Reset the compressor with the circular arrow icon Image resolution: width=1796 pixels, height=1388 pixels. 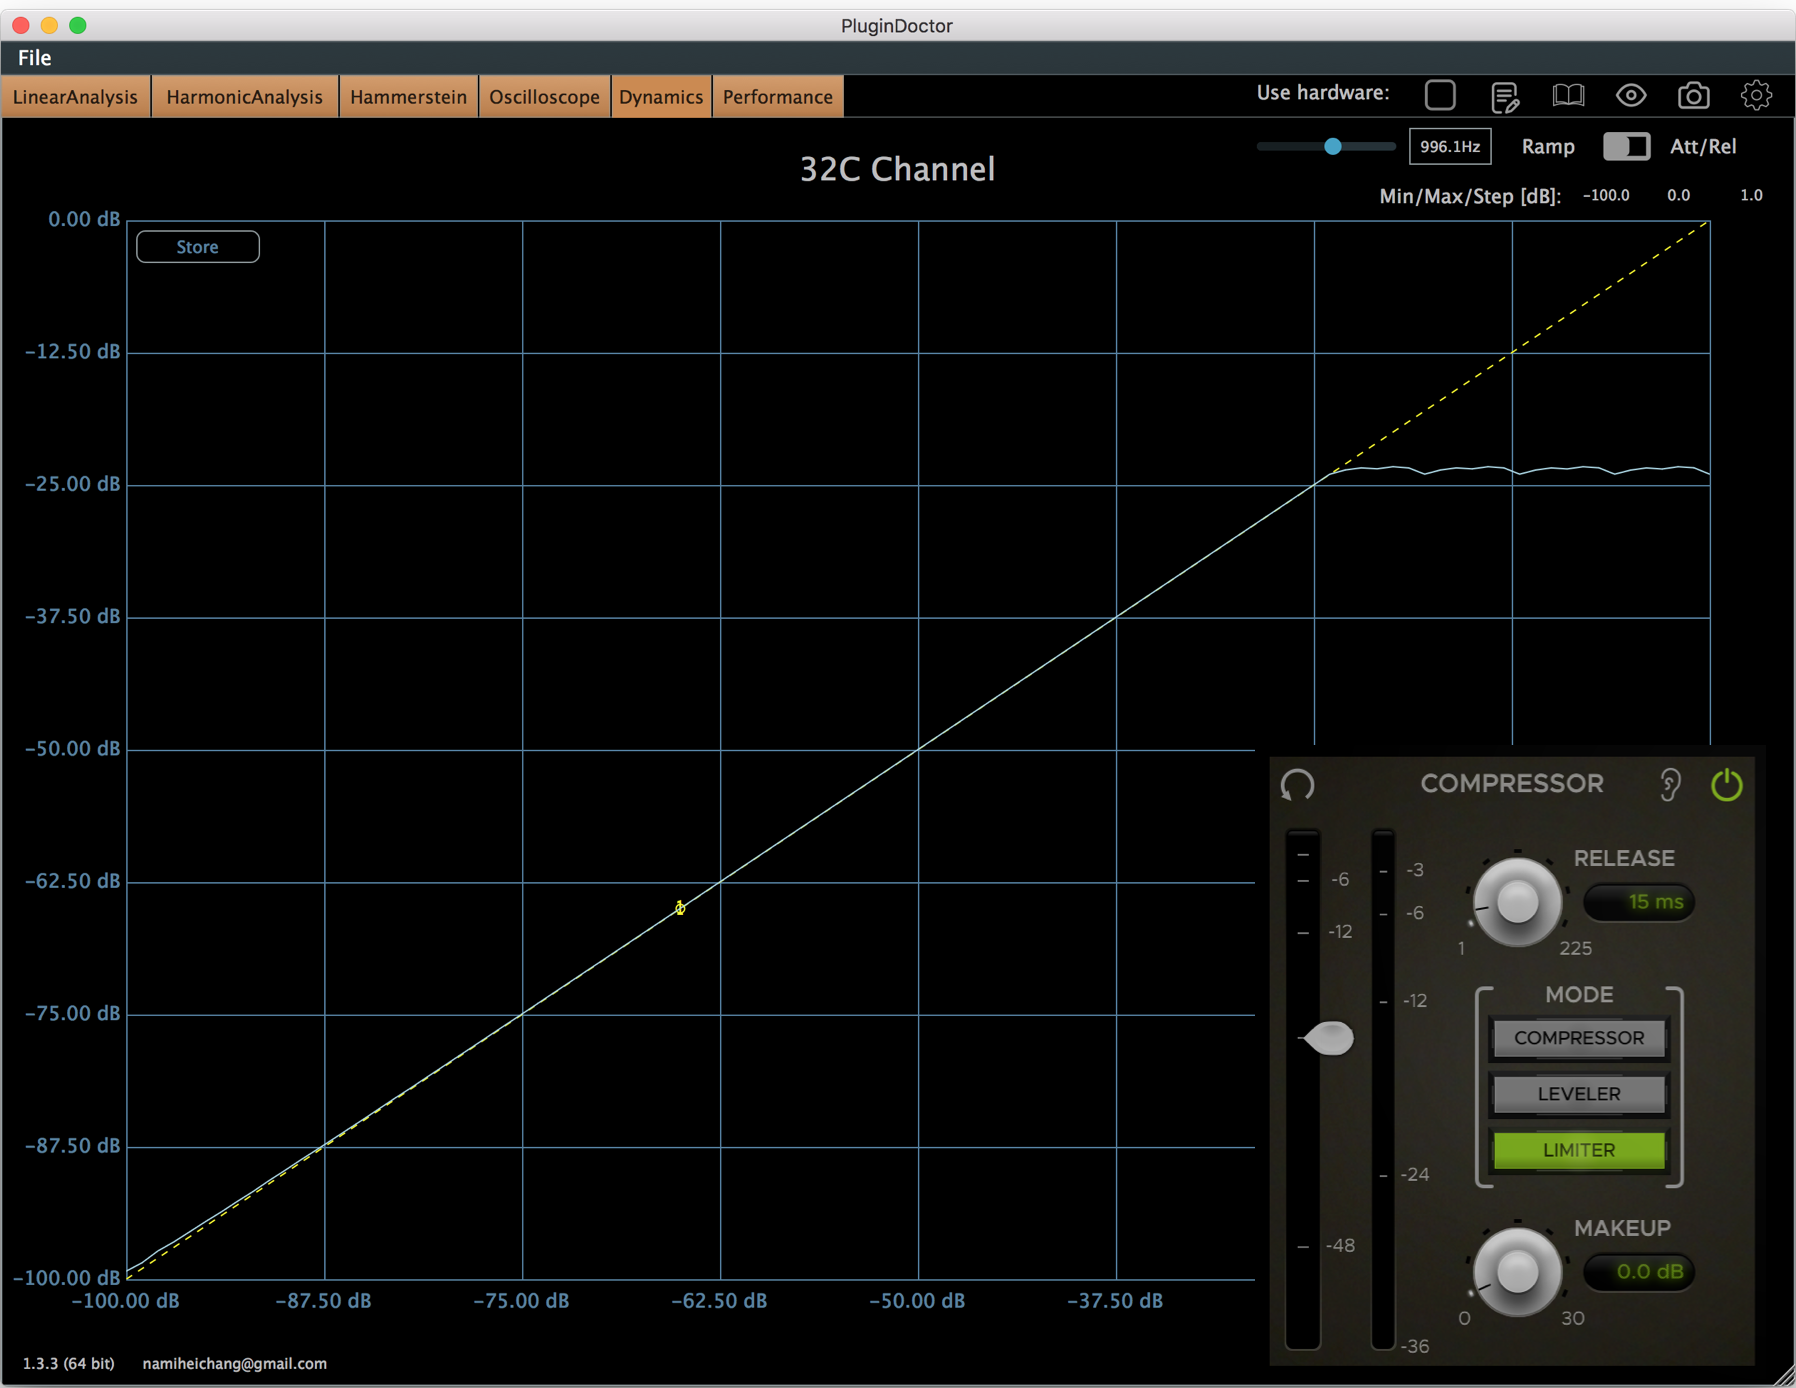1298,785
